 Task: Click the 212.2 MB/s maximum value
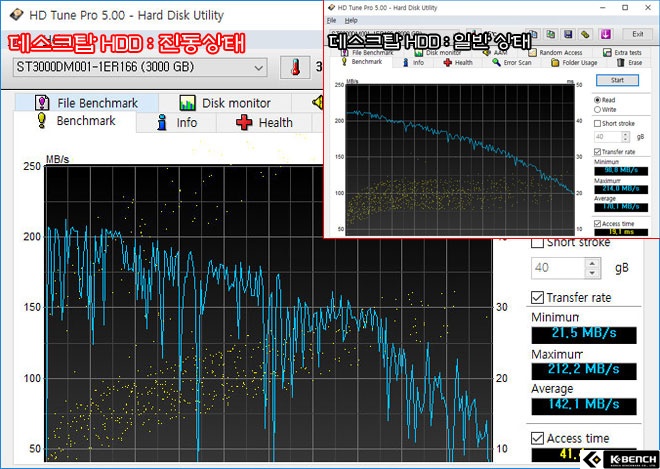click(x=584, y=370)
